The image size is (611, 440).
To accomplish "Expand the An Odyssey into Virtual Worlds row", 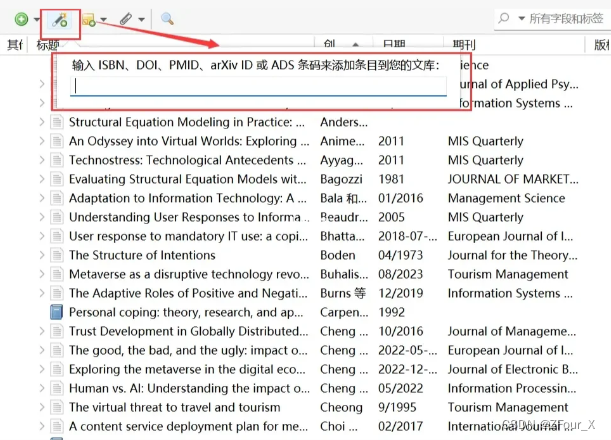I will pyautogui.click(x=42, y=141).
